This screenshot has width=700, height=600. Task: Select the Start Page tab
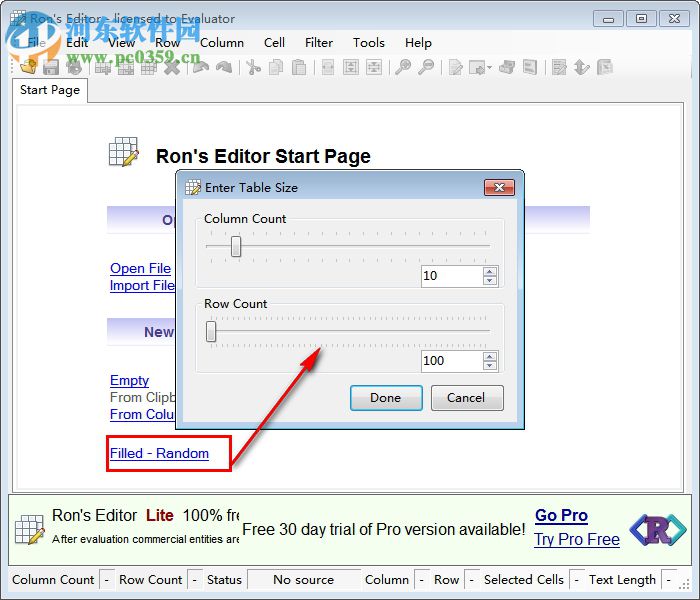tap(50, 90)
